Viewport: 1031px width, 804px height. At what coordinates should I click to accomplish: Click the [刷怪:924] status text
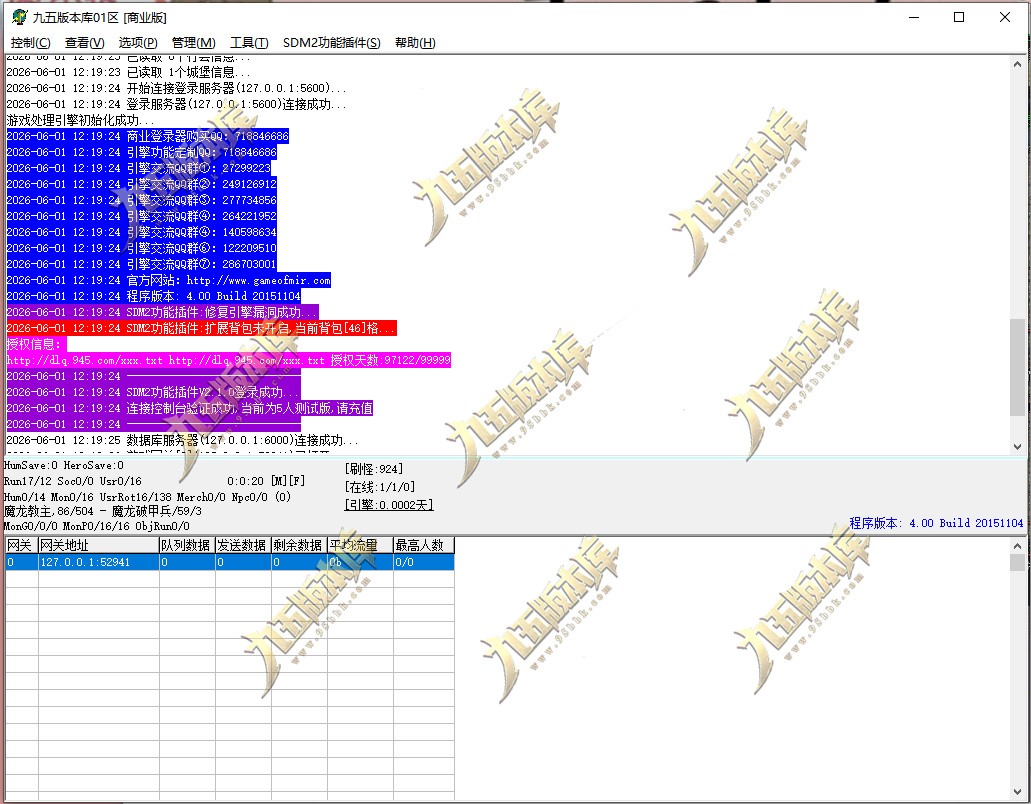coord(373,469)
